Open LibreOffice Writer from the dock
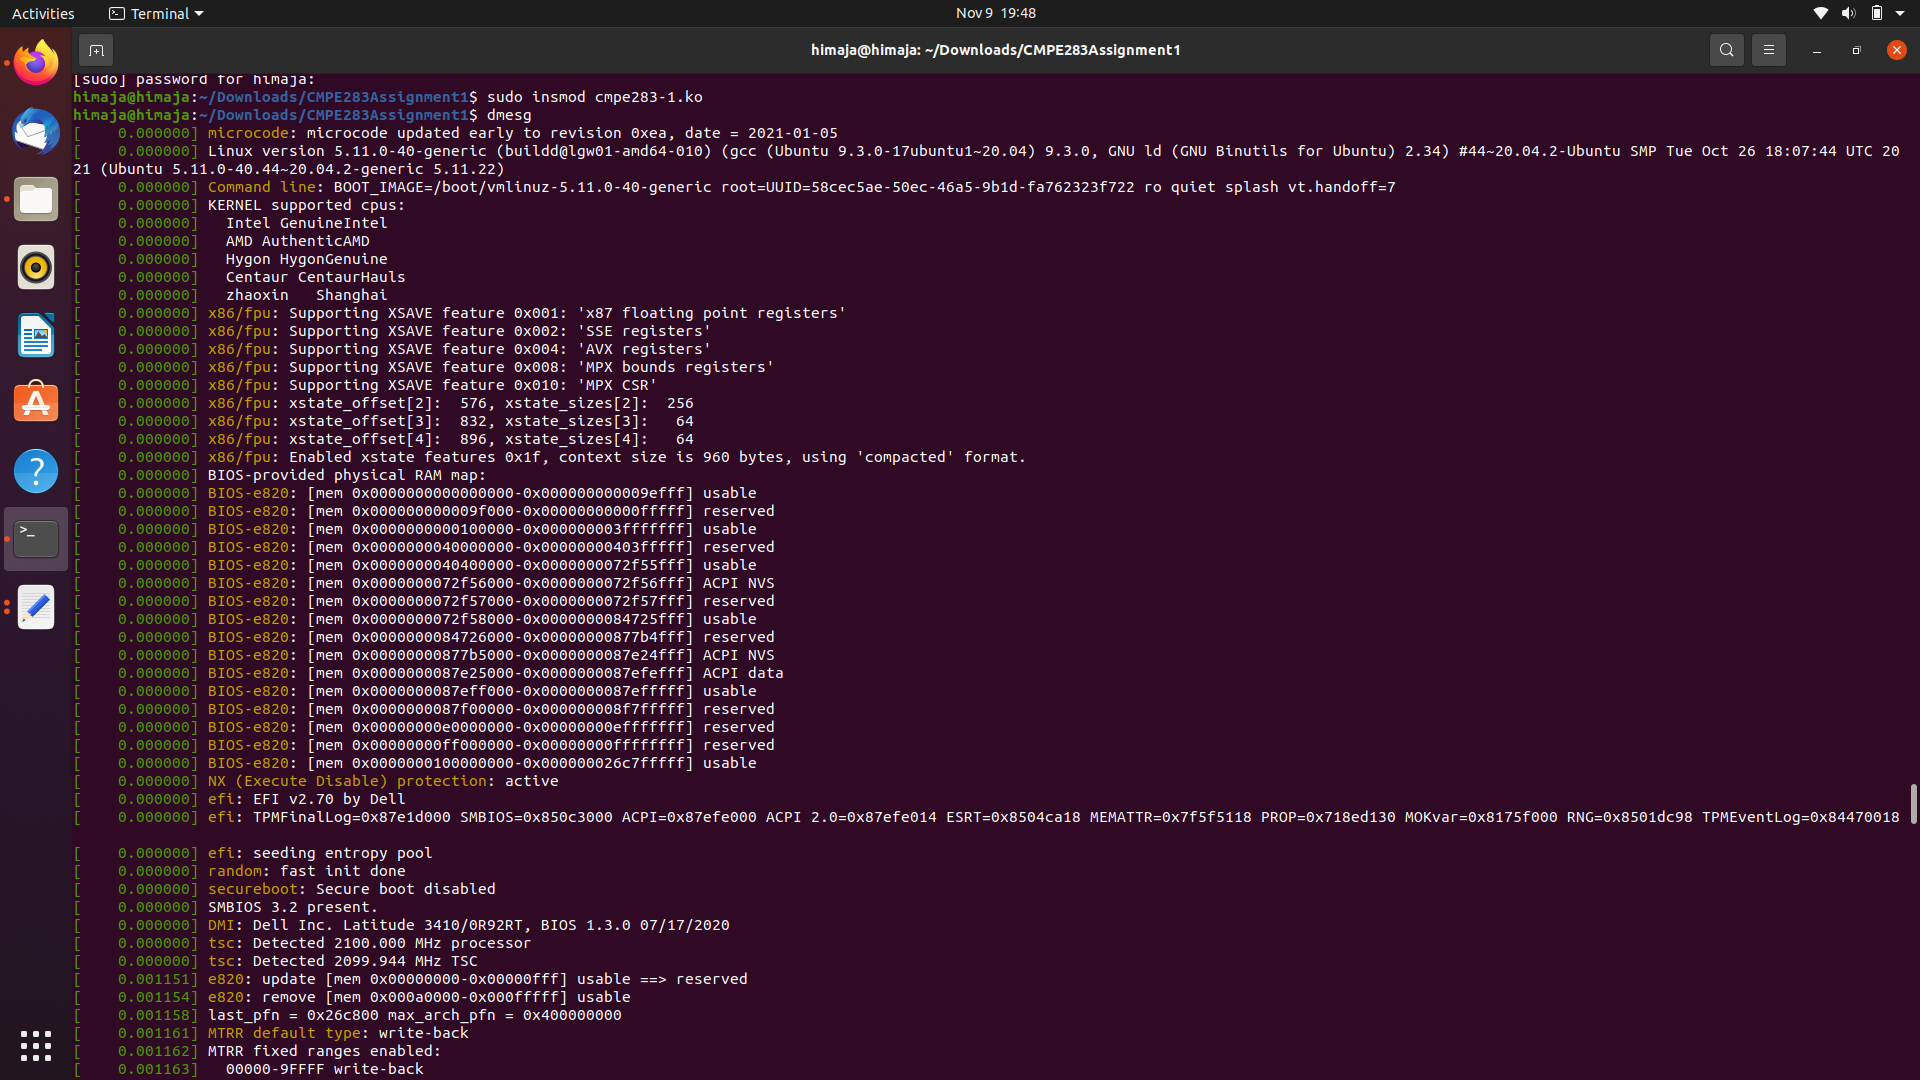This screenshot has height=1080, width=1920. [x=36, y=335]
